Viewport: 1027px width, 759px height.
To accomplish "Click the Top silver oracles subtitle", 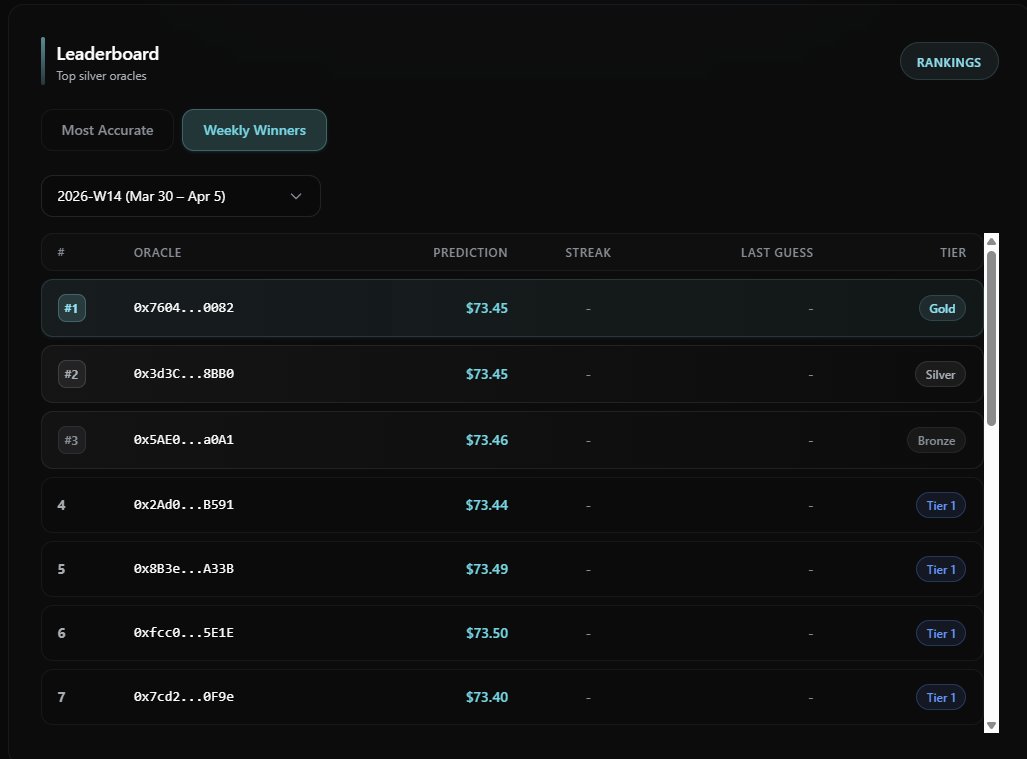I will click(102, 76).
